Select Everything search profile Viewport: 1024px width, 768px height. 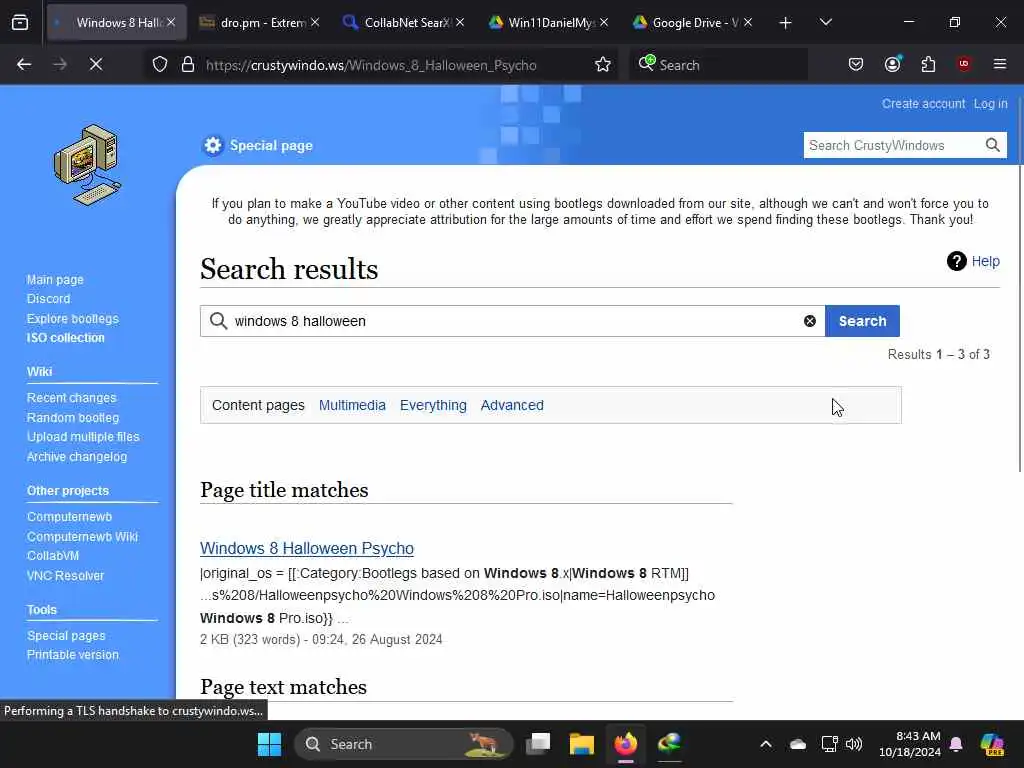coord(433,405)
